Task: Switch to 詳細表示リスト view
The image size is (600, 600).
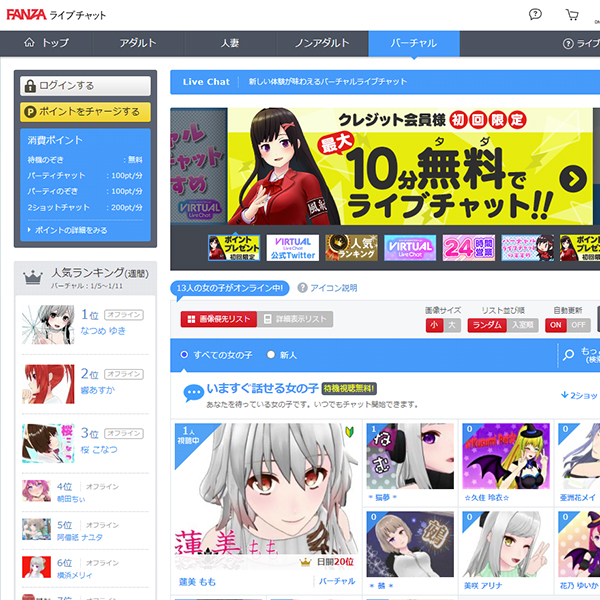Action: pos(295,319)
